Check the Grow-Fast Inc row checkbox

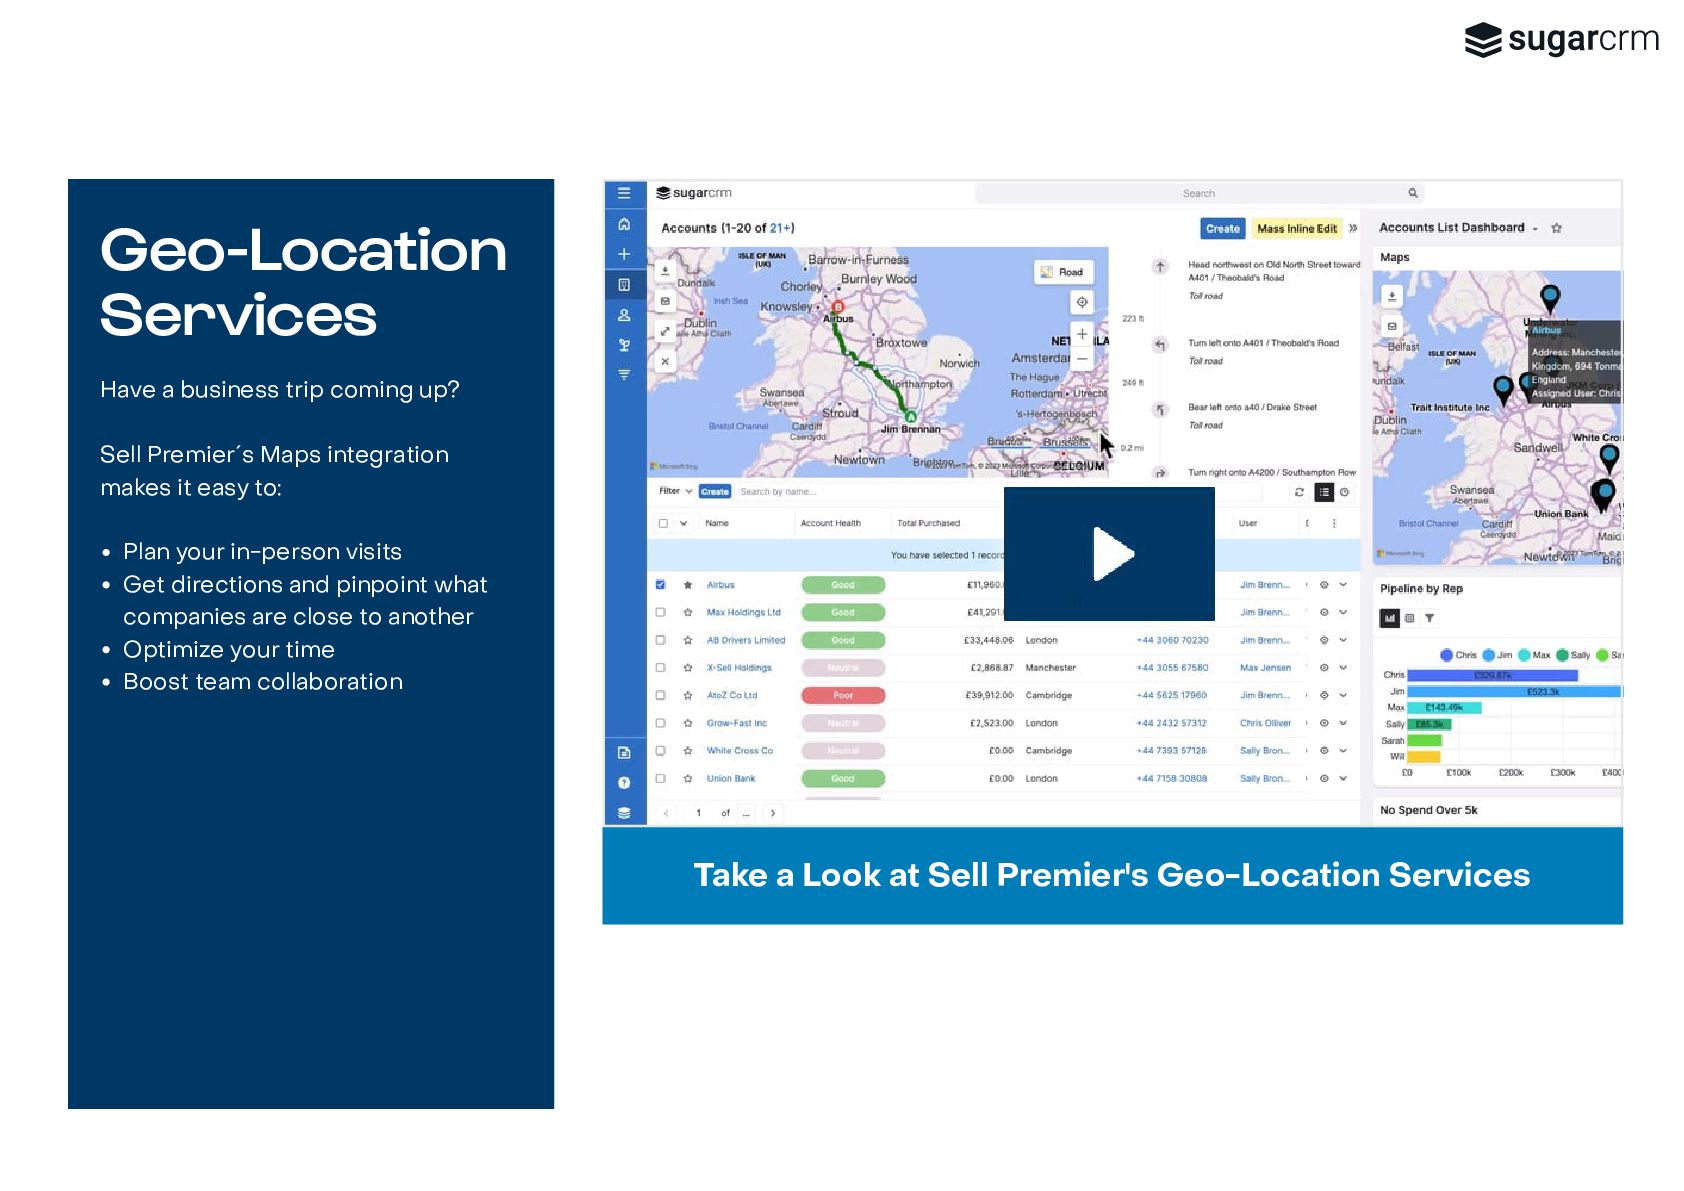660,722
